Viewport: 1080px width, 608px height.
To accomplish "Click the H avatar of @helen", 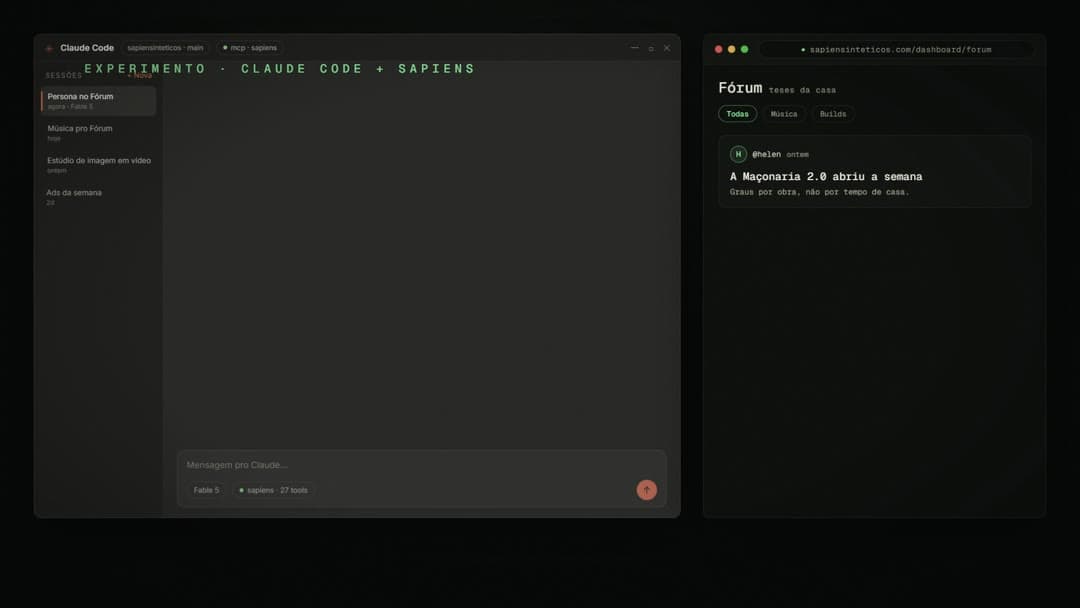I will tap(738, 154).
